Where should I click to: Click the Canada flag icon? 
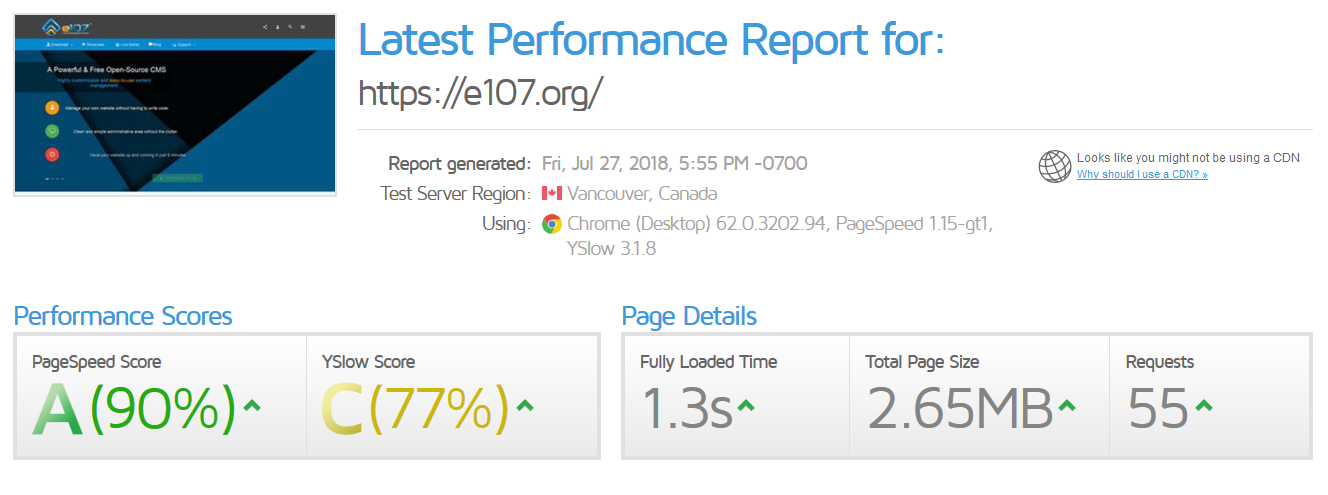coord(551,194)
